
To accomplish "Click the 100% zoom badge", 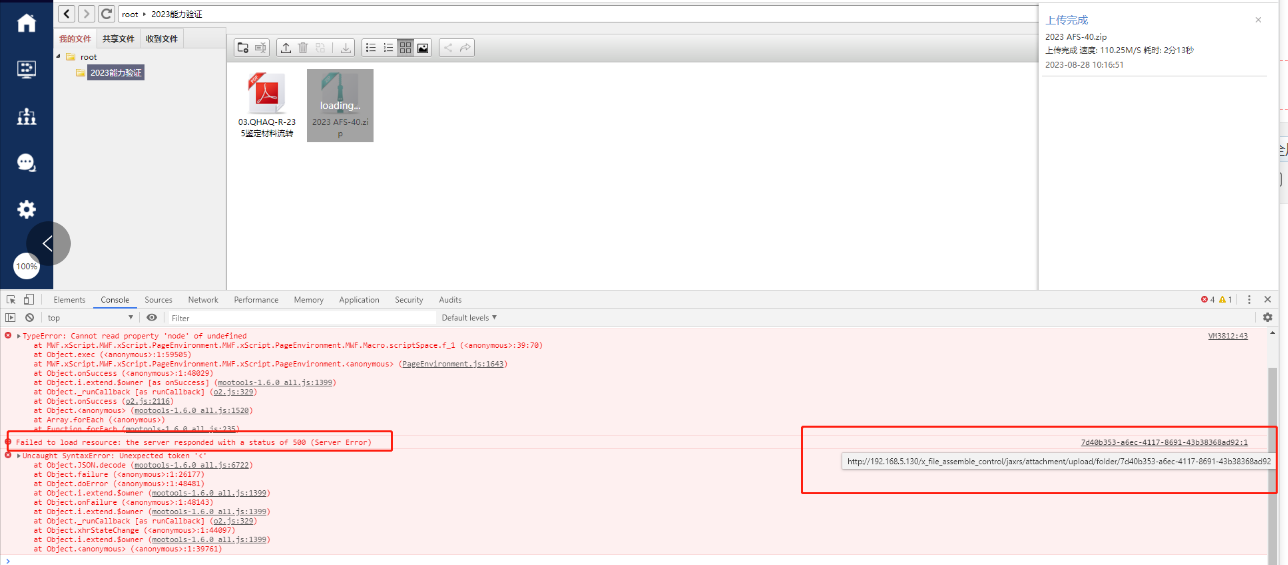I will pyautogui.click(x=26, y=267).
